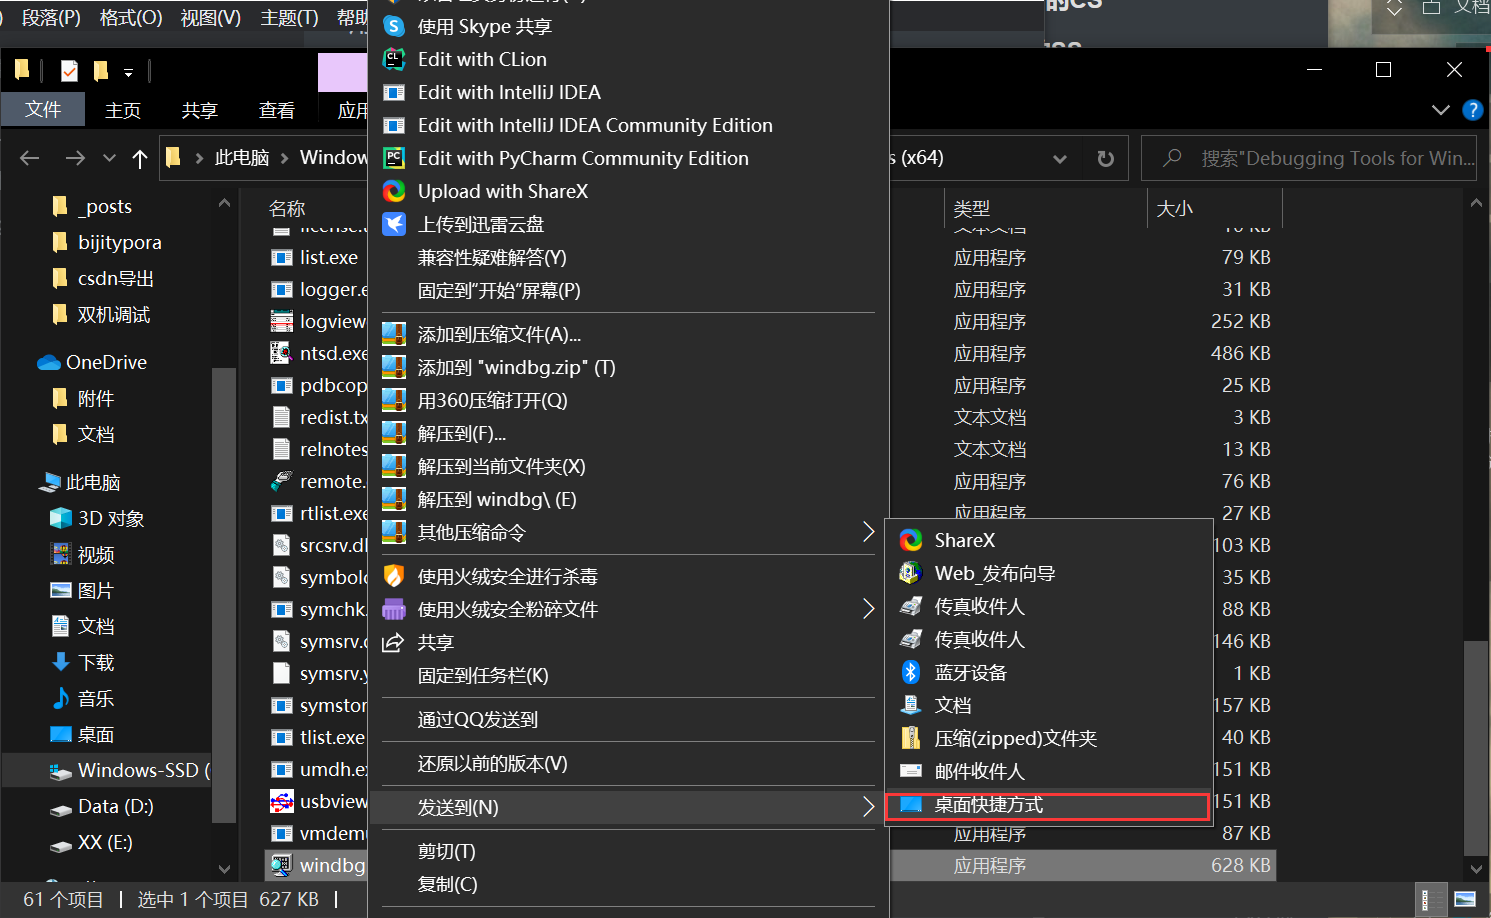Expand the 发送到(N) submenu
This screenshot has width=1491, height=918.
(868, 807)
